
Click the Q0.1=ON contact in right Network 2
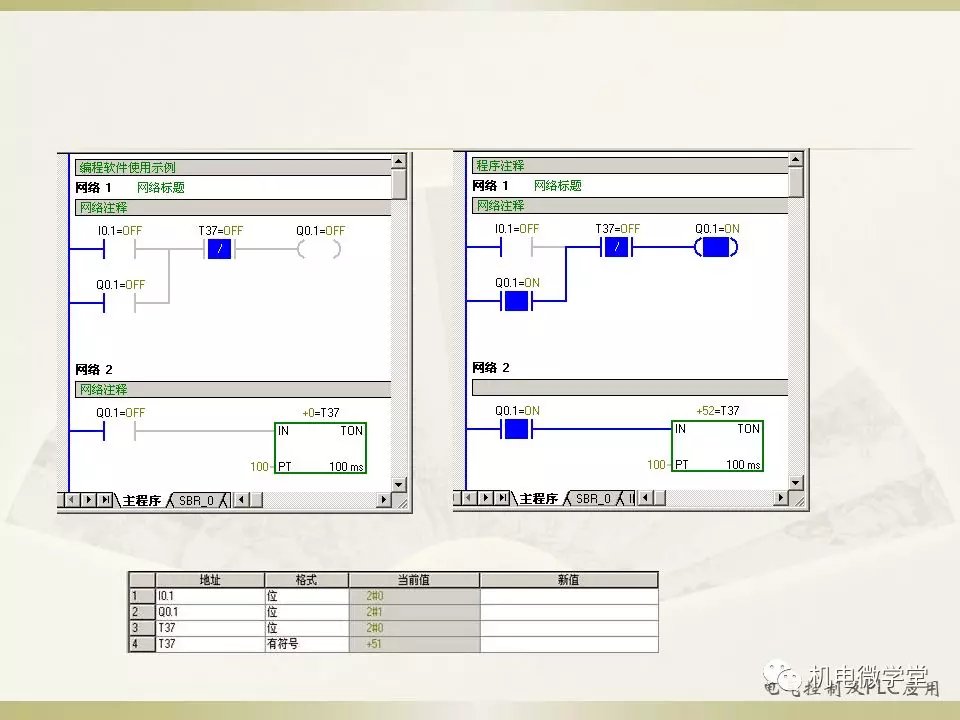[517, 429]
